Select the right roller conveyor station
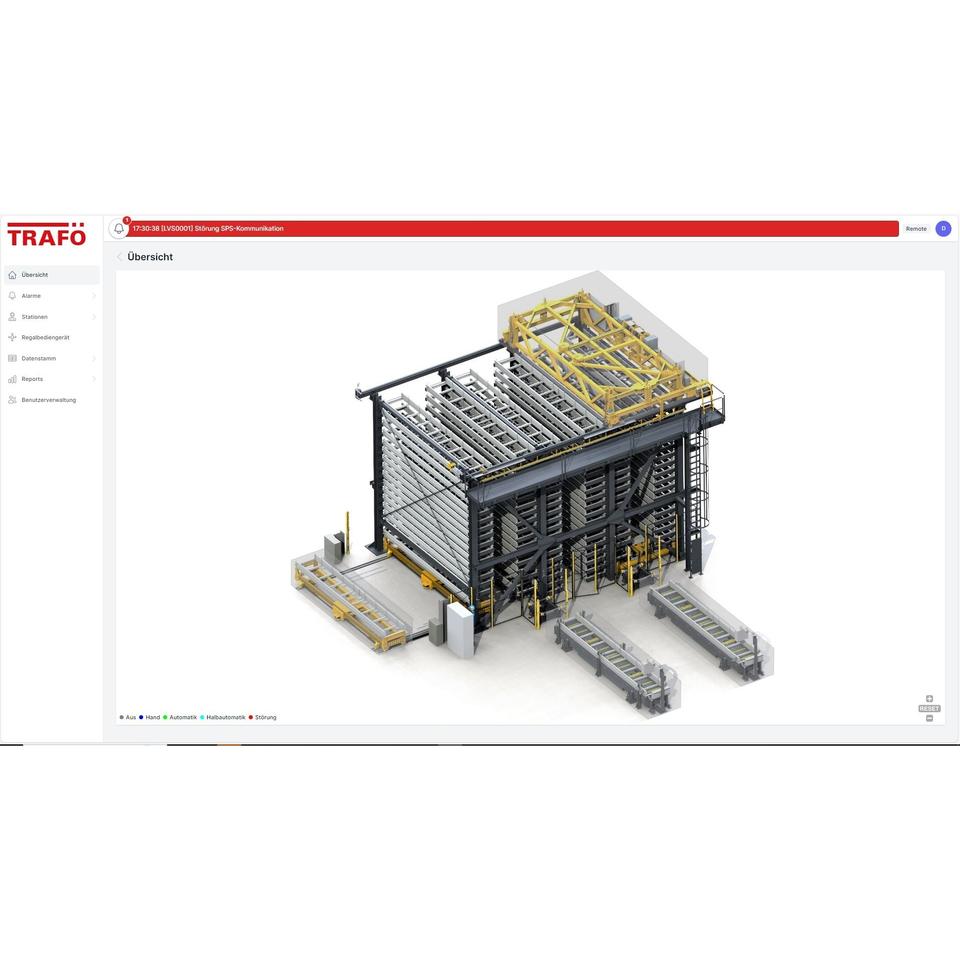The width and height of the screenshot is (960, 960). (710, 631)
